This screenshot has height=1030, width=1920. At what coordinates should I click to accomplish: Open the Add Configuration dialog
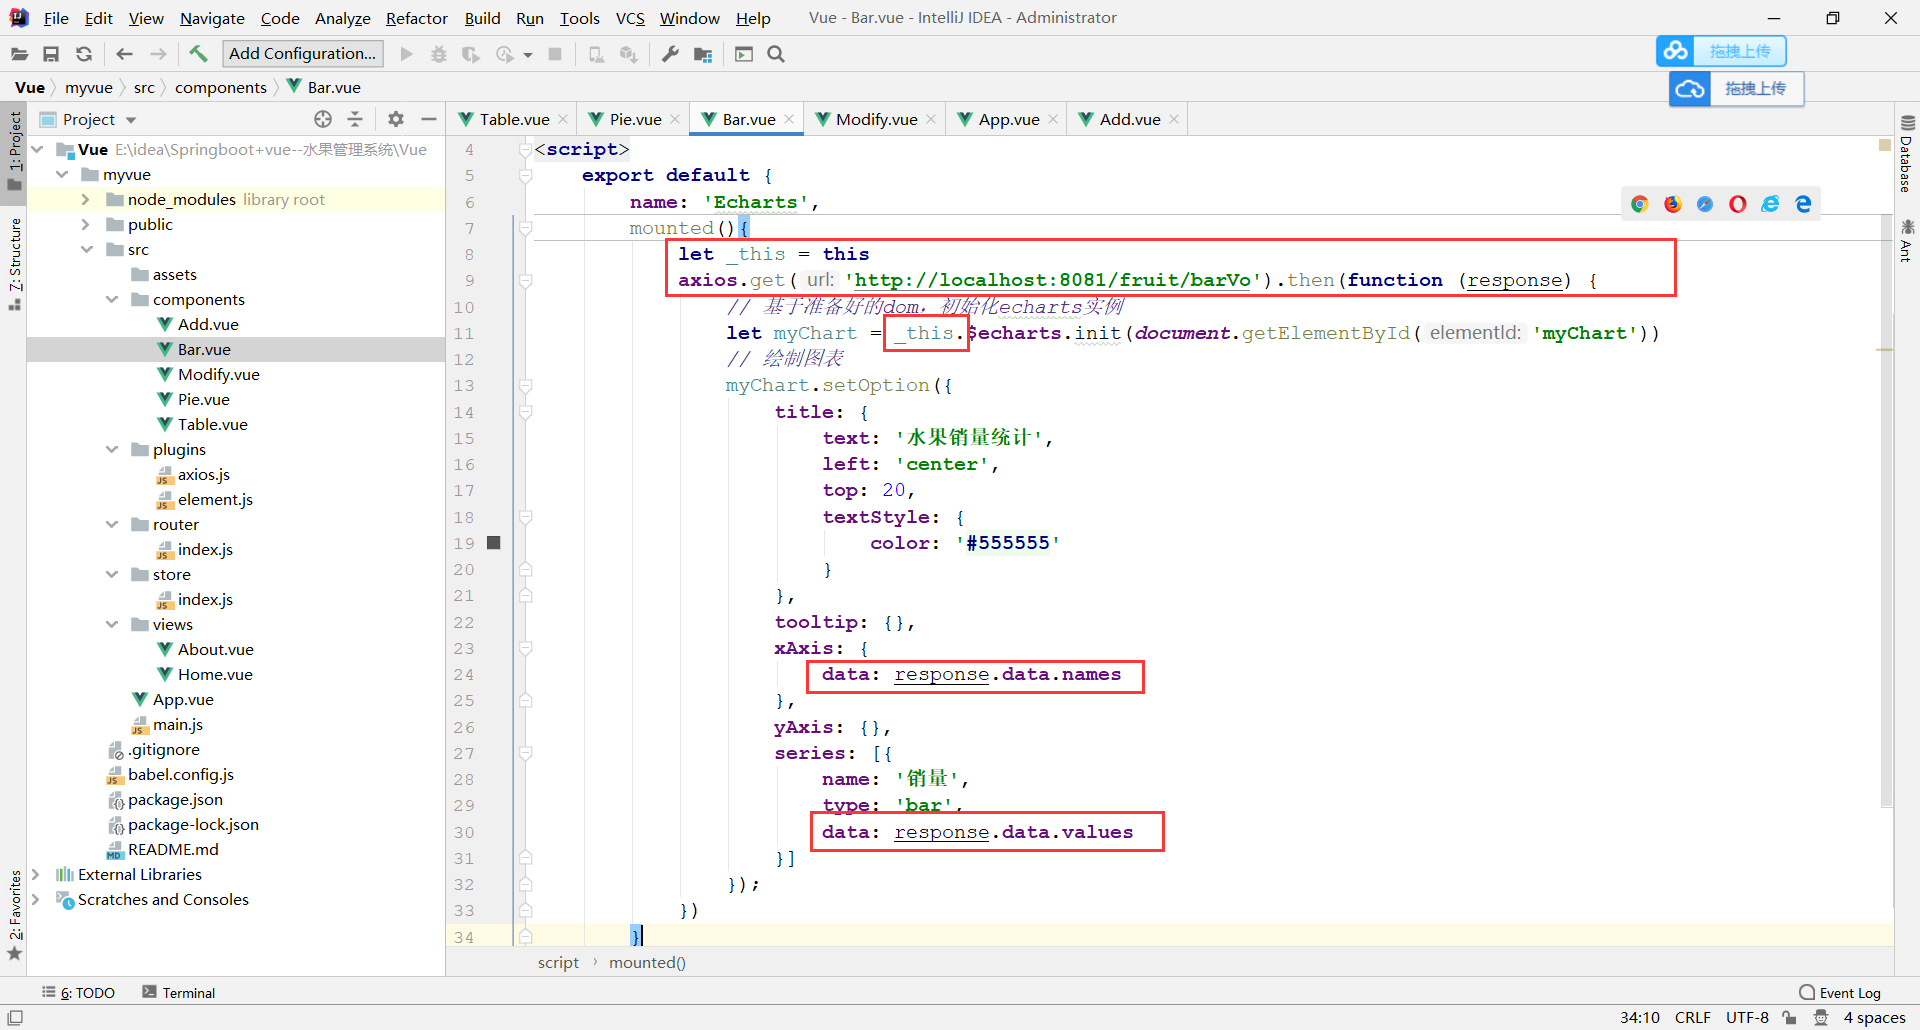click(x=302, y=53)
